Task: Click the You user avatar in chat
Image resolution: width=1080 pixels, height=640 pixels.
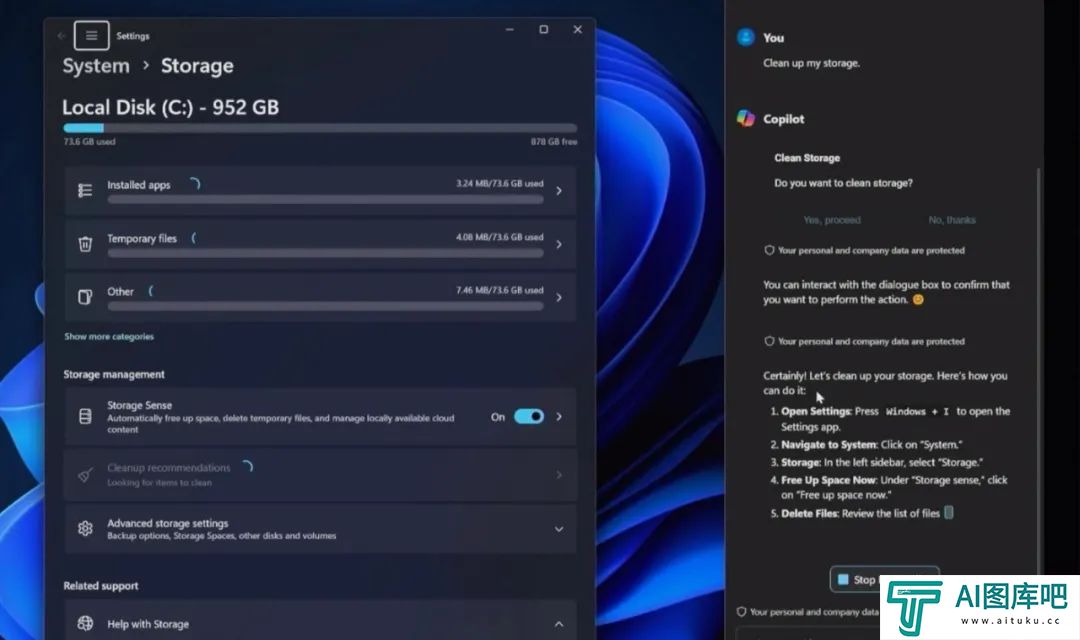Action: point(746,37)
